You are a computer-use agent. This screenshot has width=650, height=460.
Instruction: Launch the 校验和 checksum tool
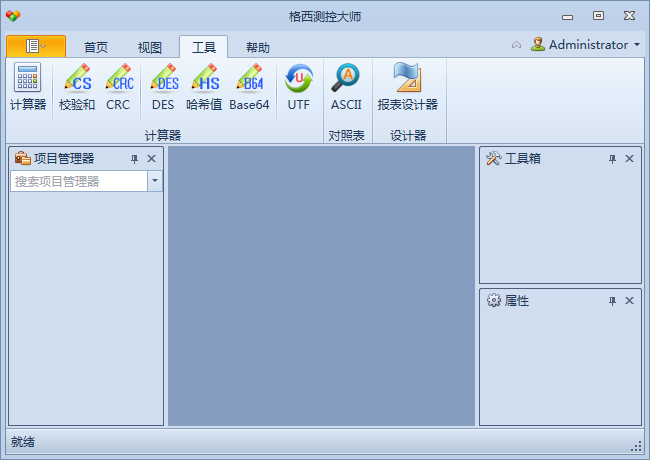[77, 87]
